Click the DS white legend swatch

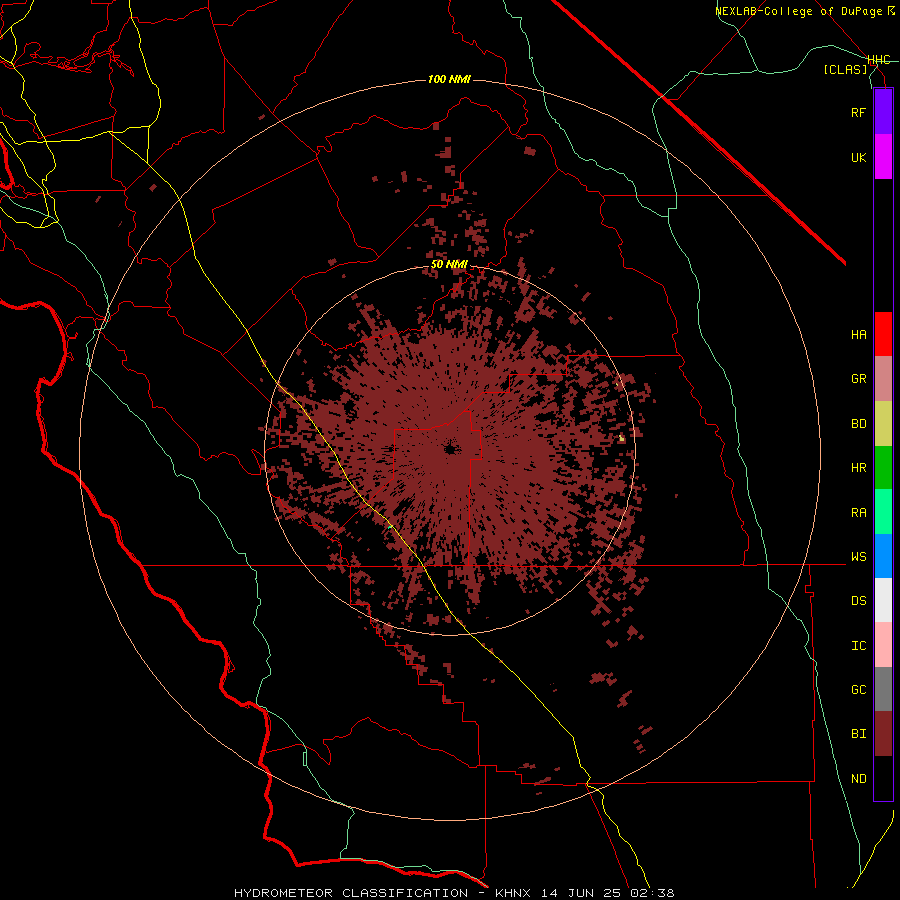point(883,600)
